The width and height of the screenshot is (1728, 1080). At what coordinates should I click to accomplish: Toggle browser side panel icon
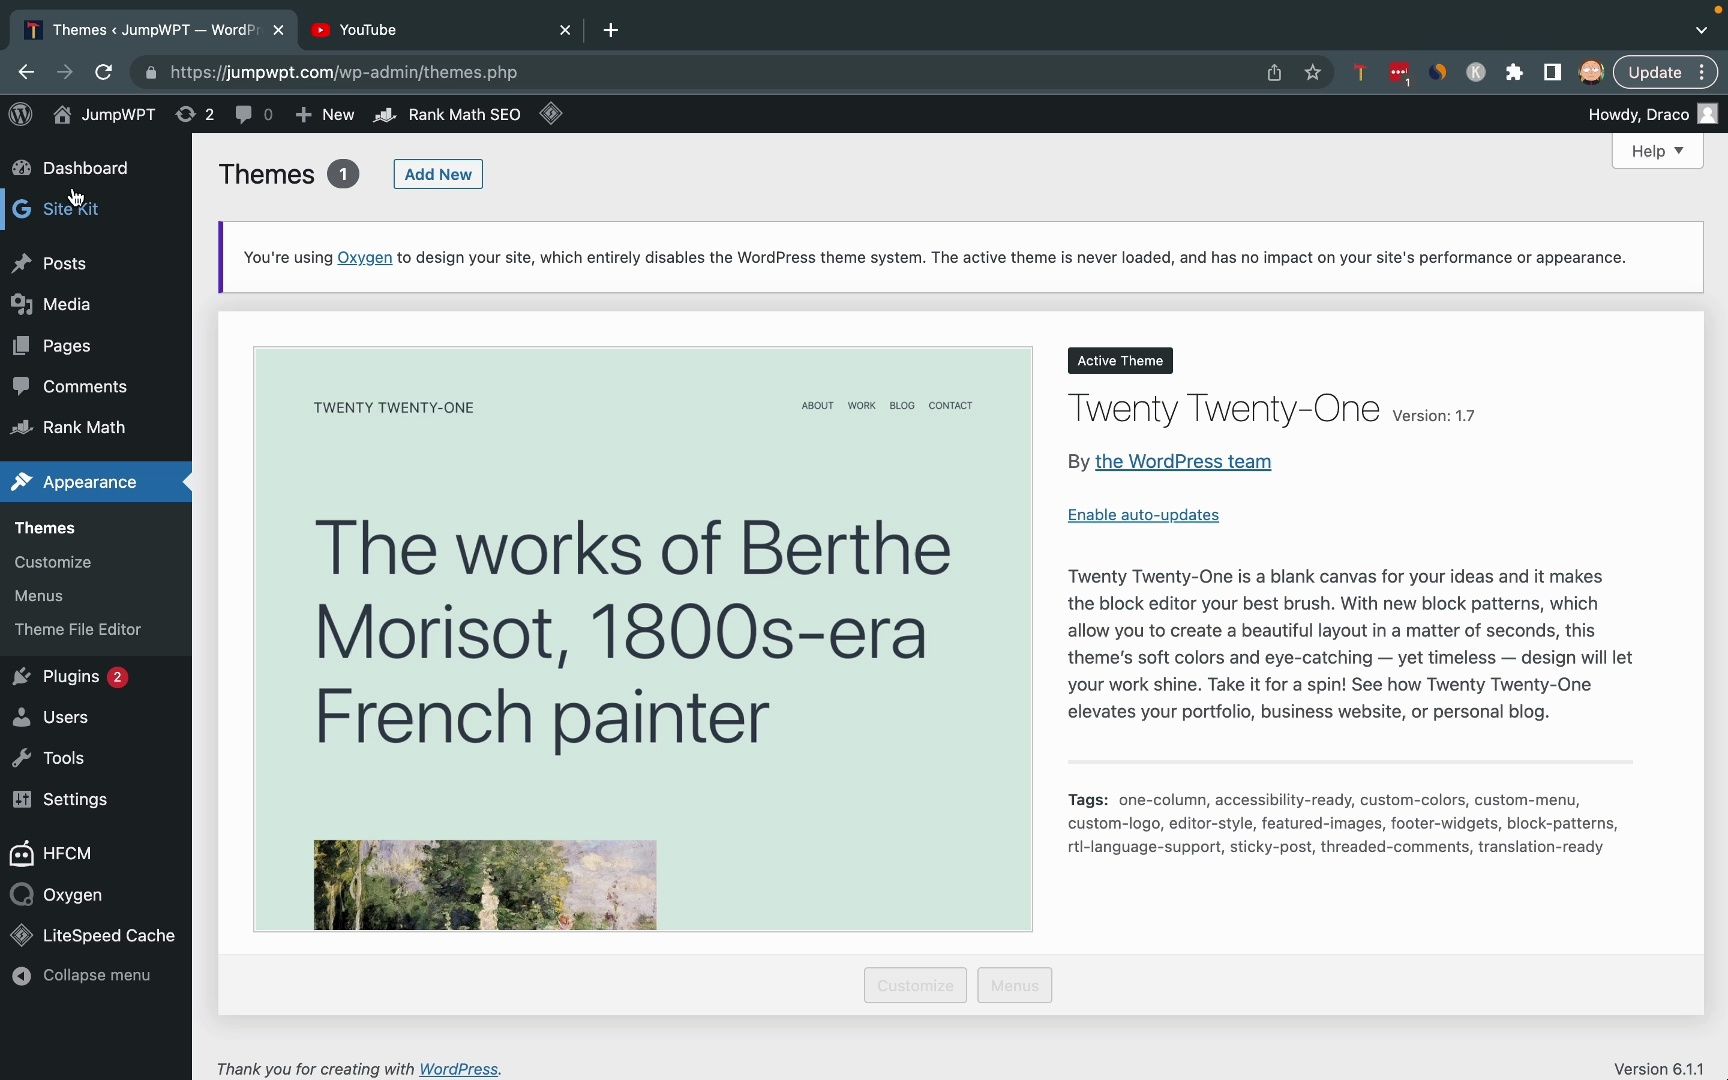(1552, 72)
